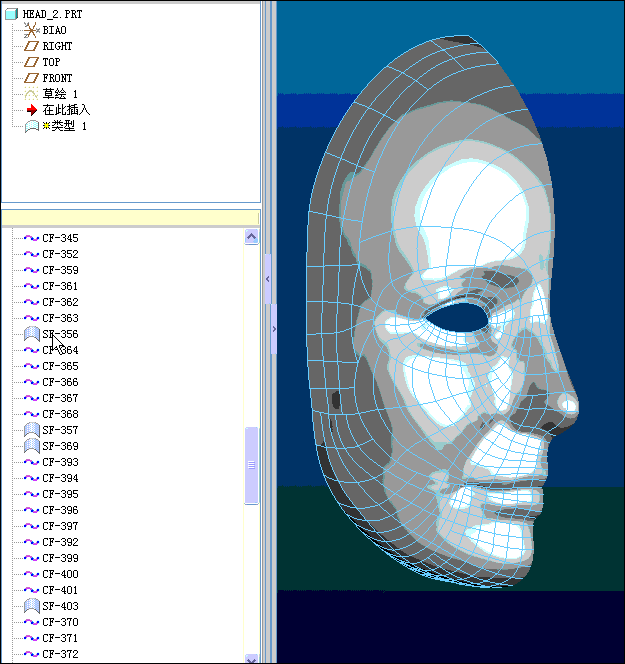Select the TOP label in the model tree
Screen dimensions: 625x664
coord(51,62)
